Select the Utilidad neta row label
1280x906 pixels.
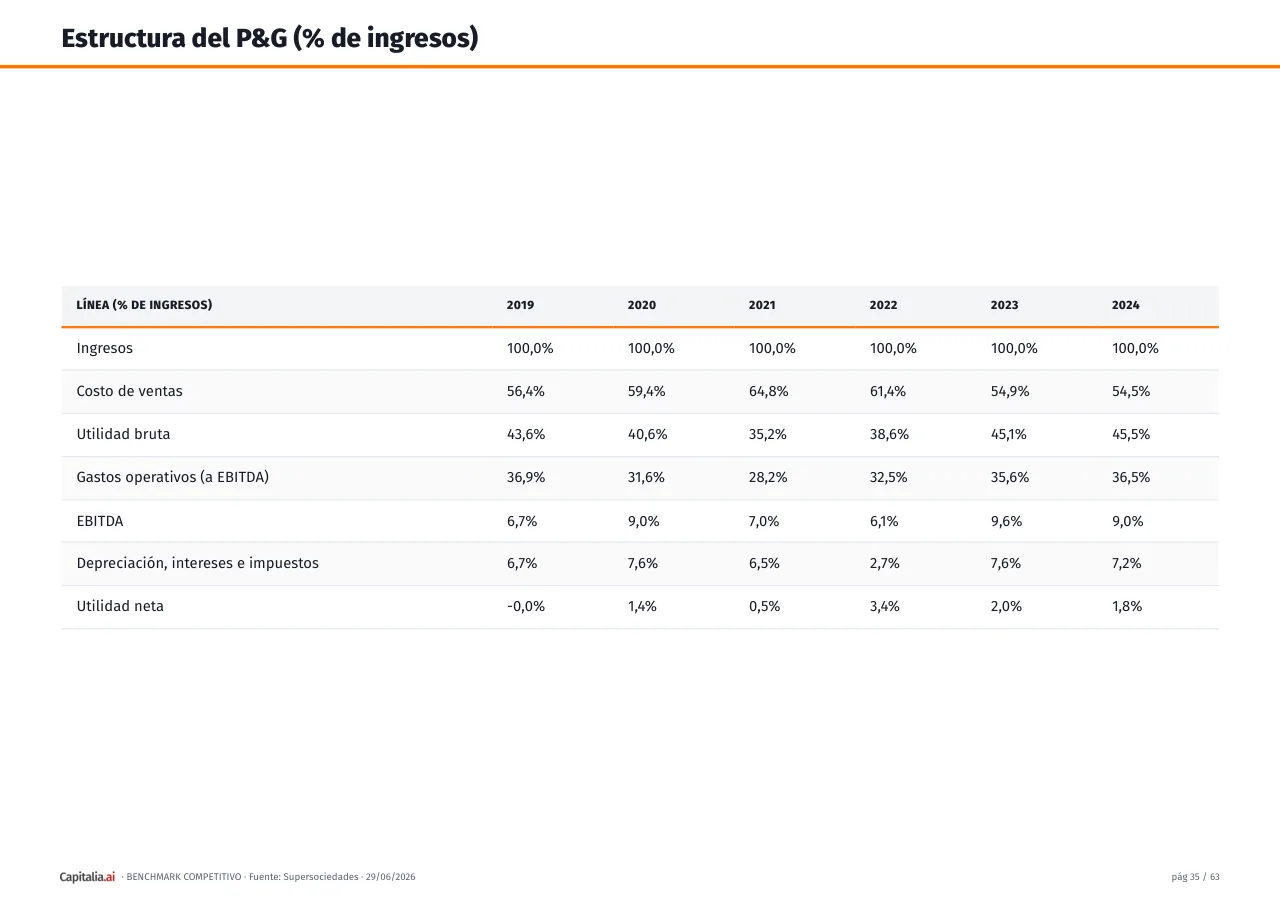click(x=120, y=606)
